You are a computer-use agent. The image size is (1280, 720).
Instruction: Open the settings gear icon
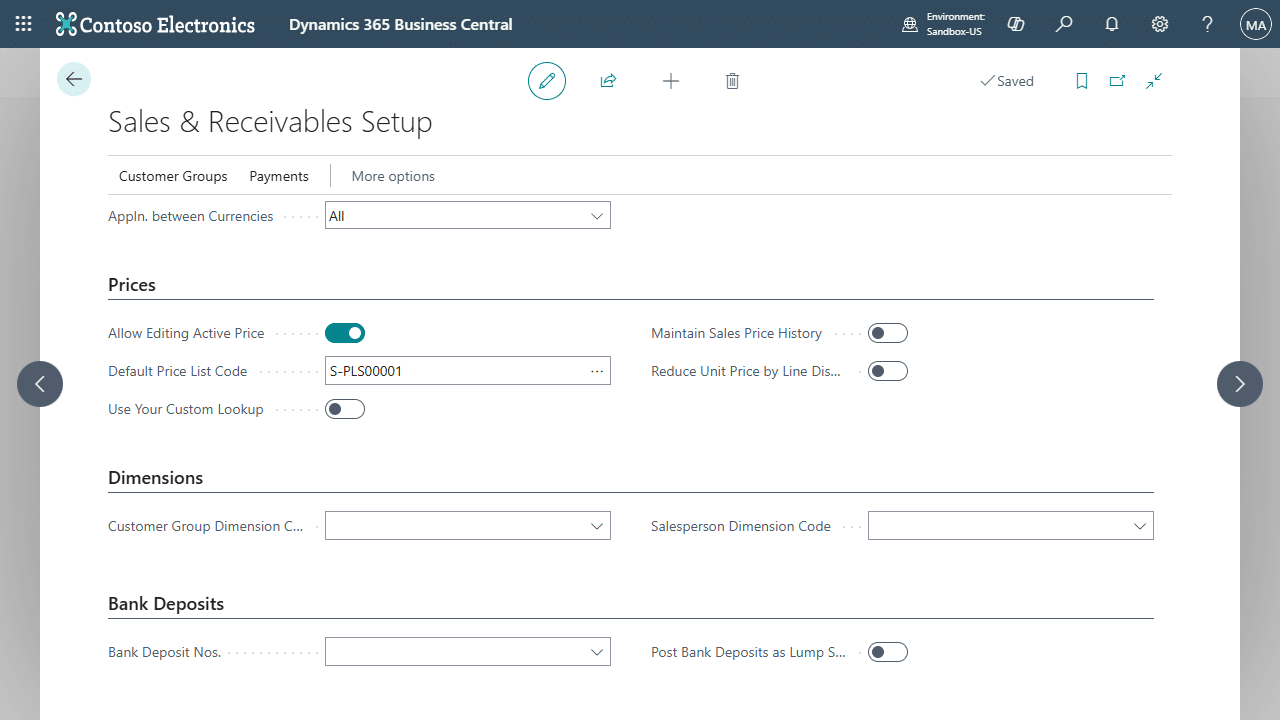tap(1160, 24)
